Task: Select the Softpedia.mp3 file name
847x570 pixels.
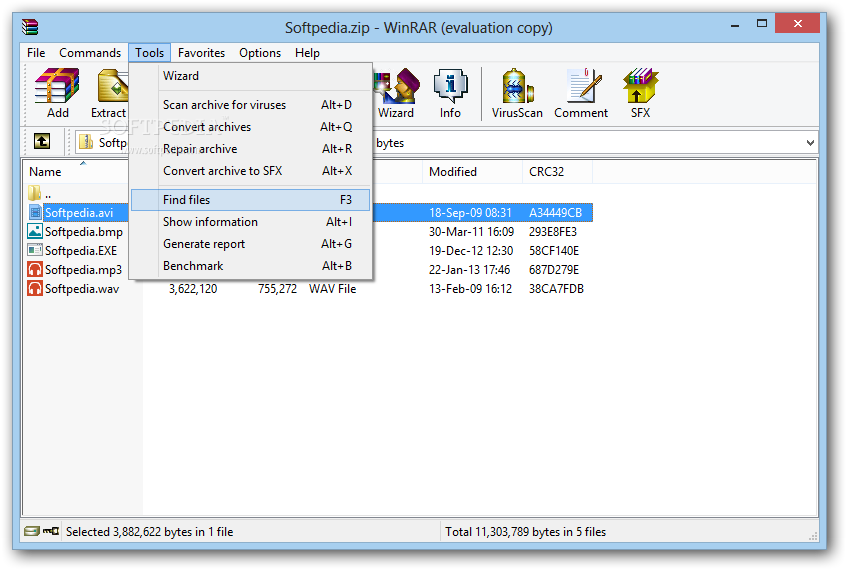Action: 83,270
